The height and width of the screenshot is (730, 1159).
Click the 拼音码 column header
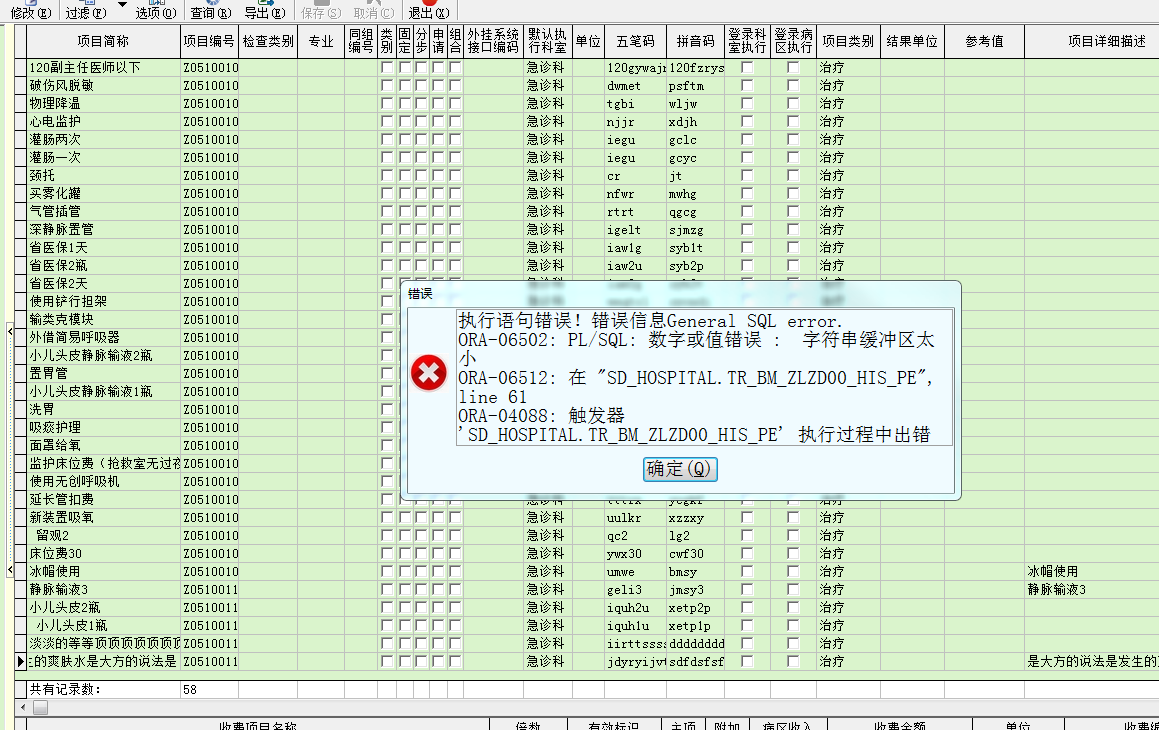pyautogui.click(x=696, y=41)
